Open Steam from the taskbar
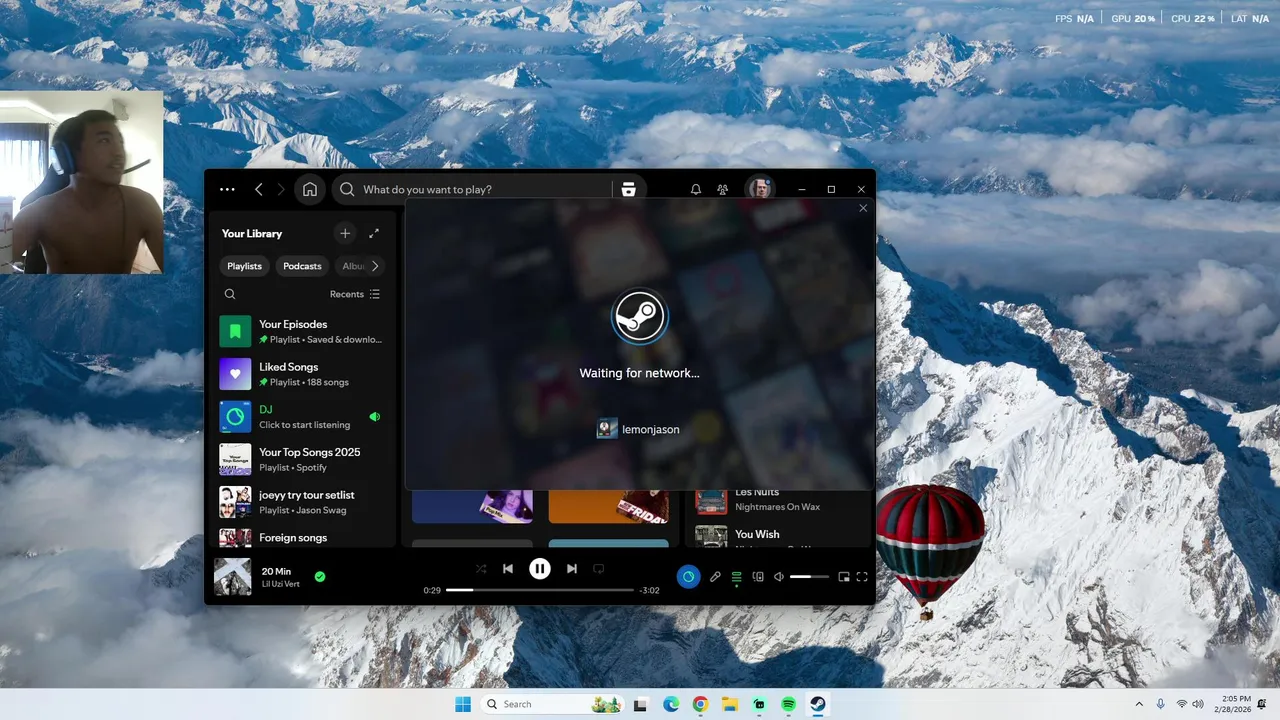Screen dimensions: 1280x720 click(x=817, y=704)
